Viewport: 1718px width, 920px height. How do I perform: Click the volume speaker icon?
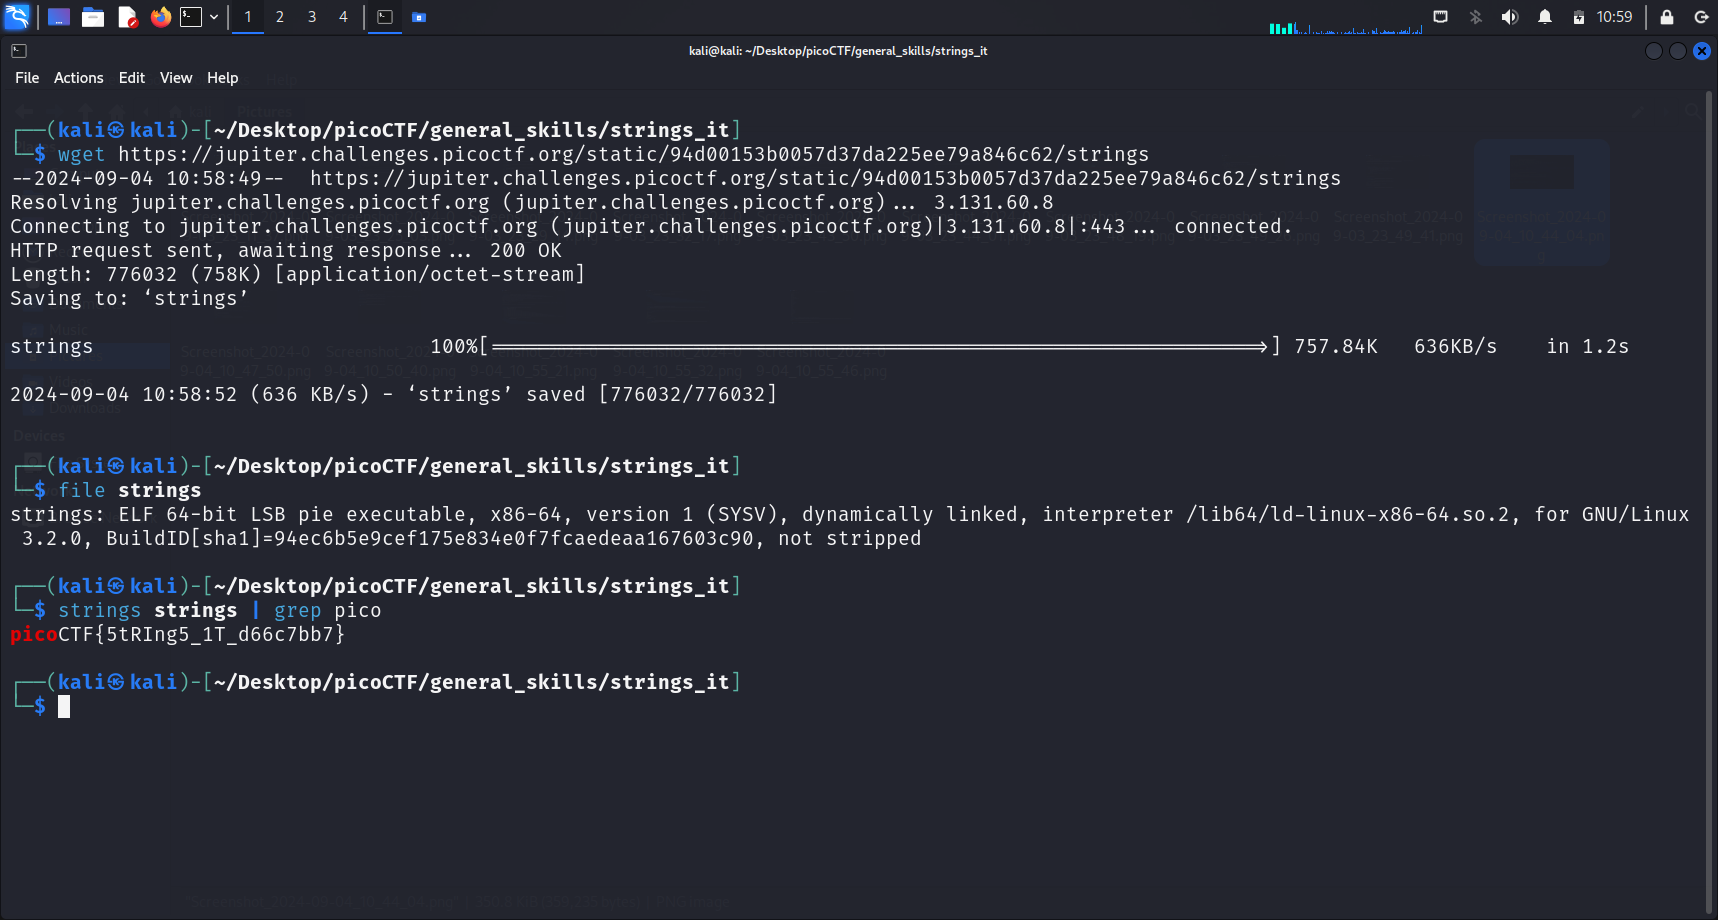(x=1510, y=17)
